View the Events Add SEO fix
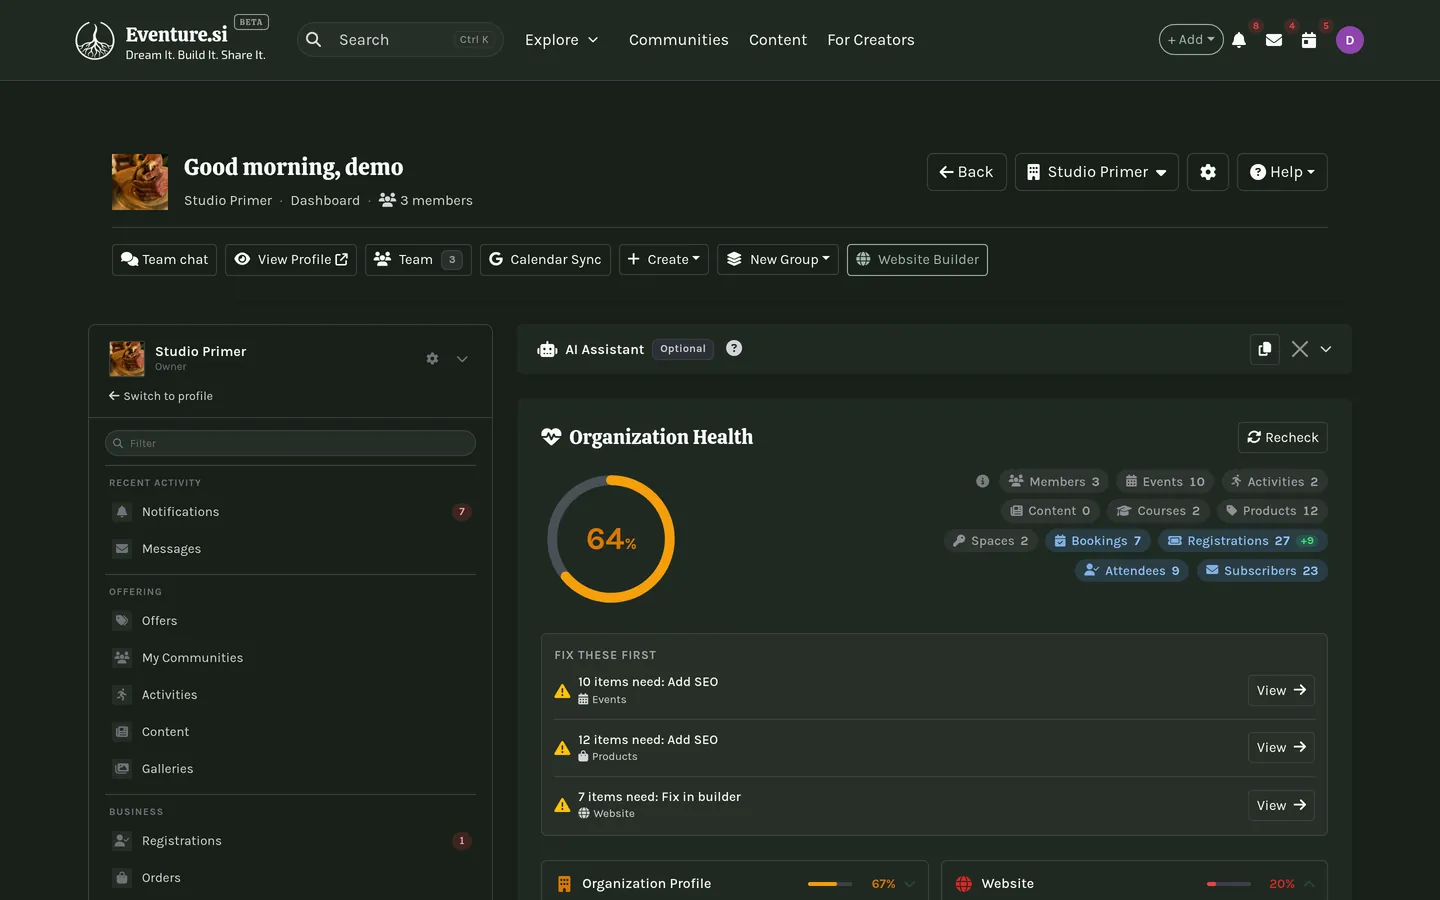Image resolution: width=1440 pixels, height=900 pixels. (1281, 691)
